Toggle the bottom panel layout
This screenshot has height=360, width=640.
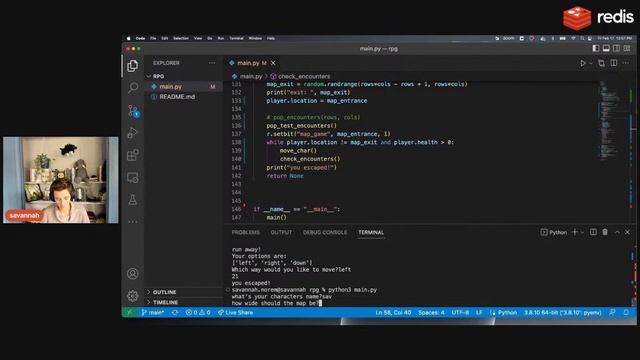click(x=606, y=49)
